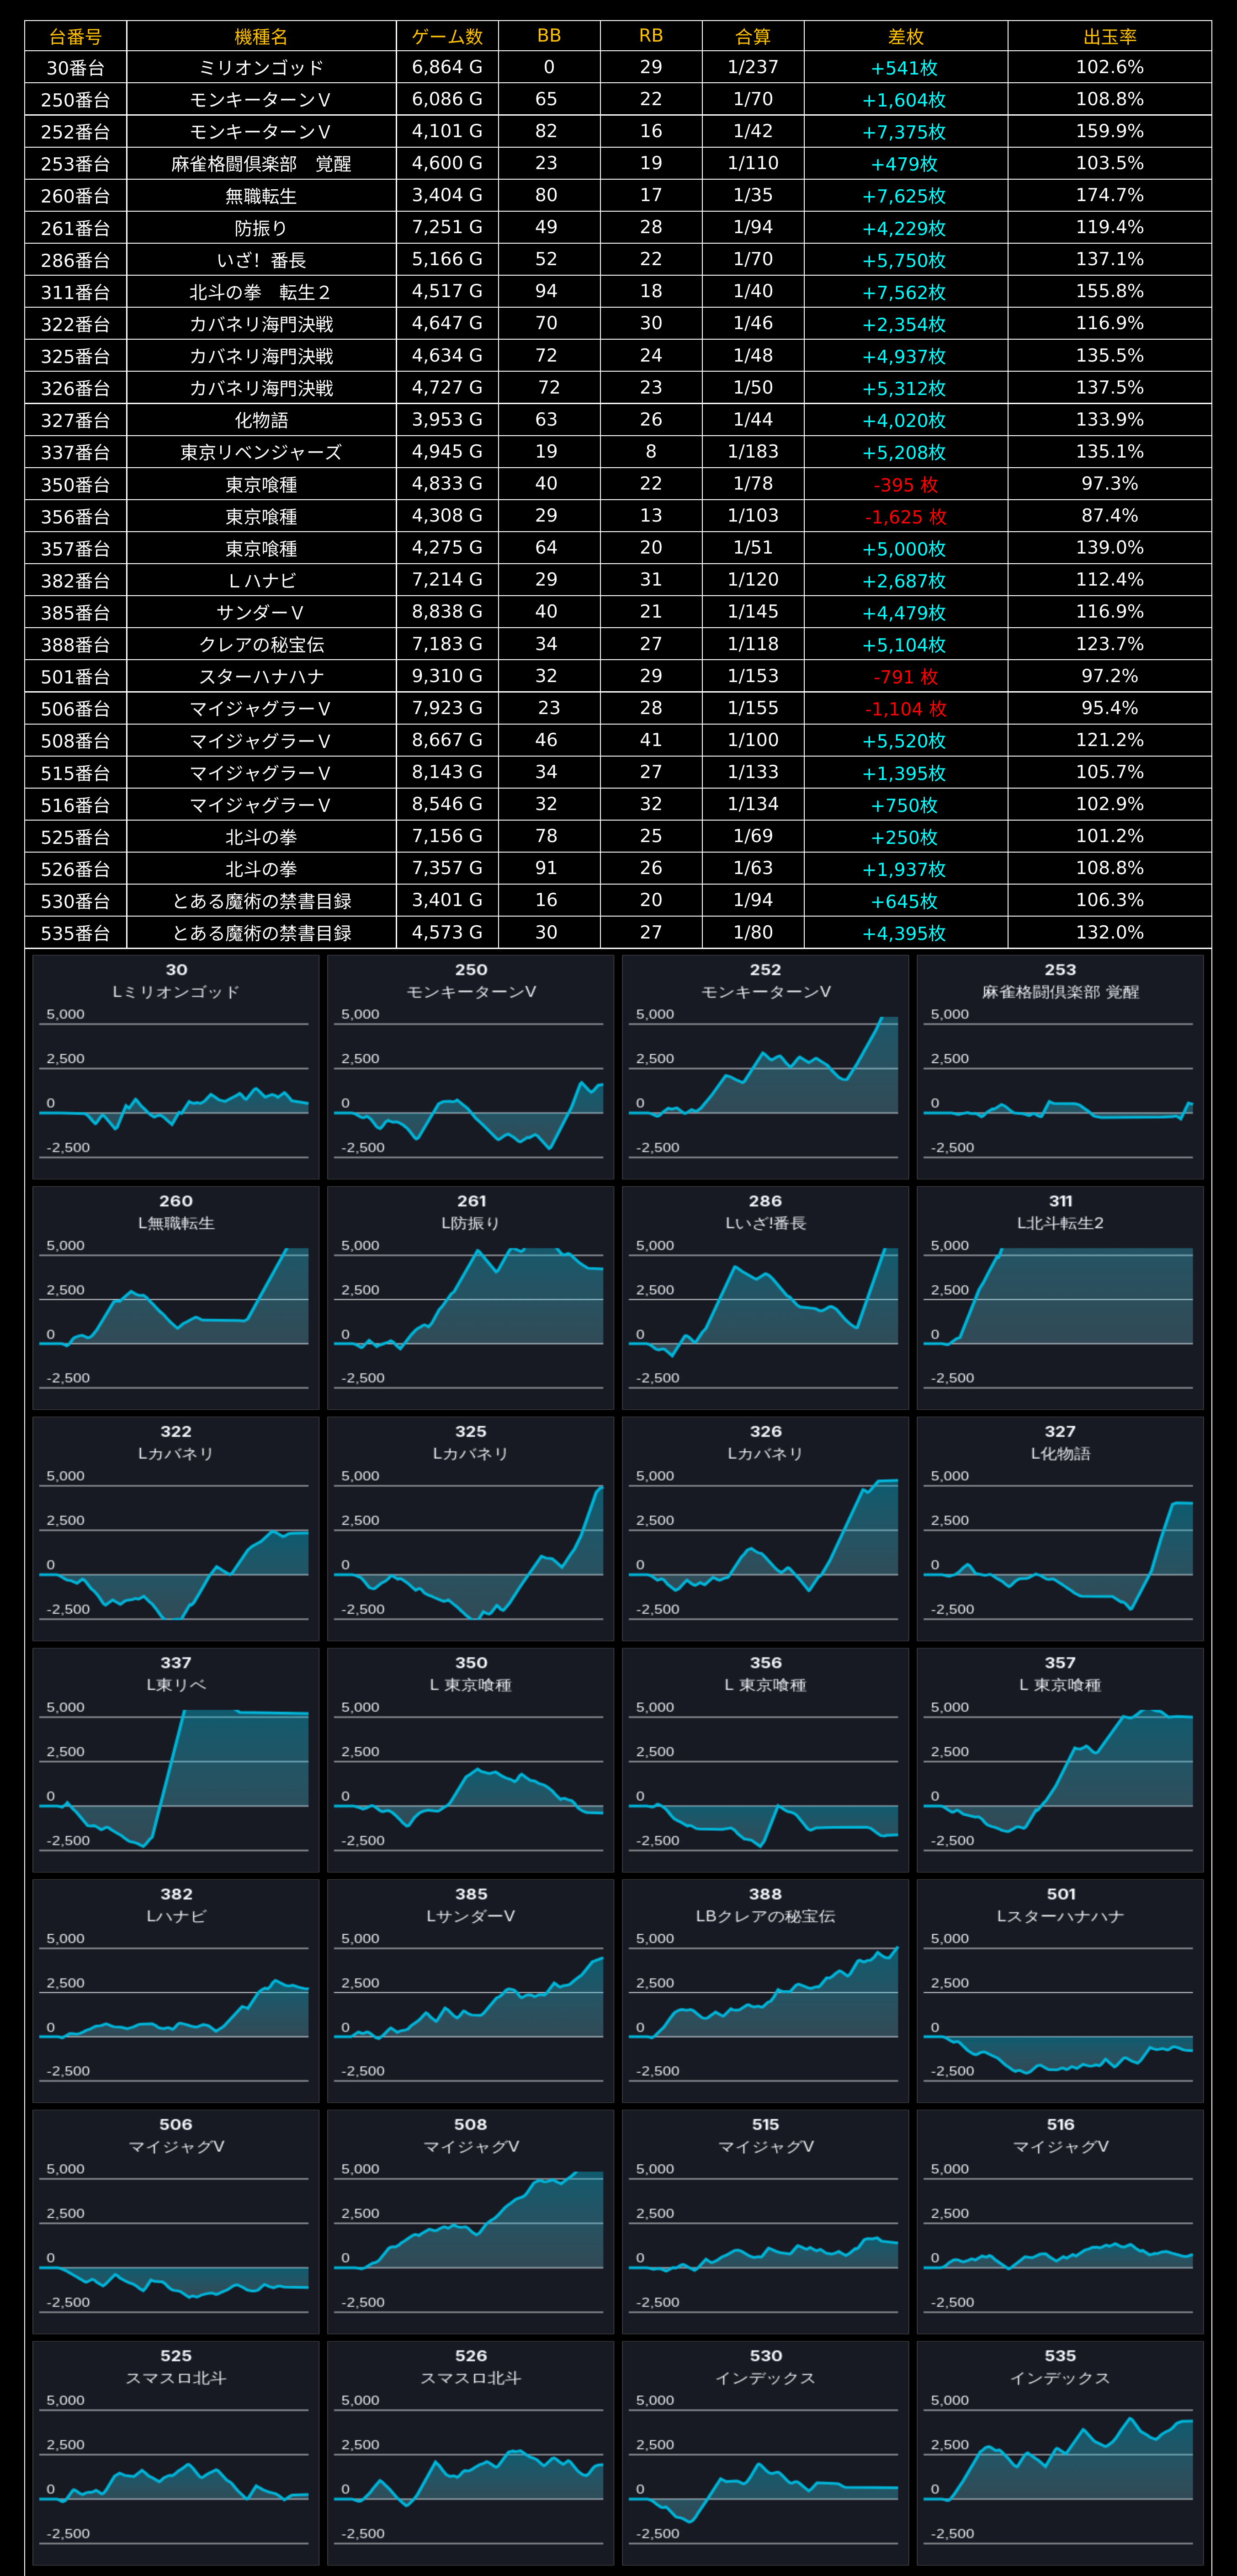Screen dimensions: 1237x2576
Task: Open the graph card 385 LサンダーV
Action: tap(471, 1991)
